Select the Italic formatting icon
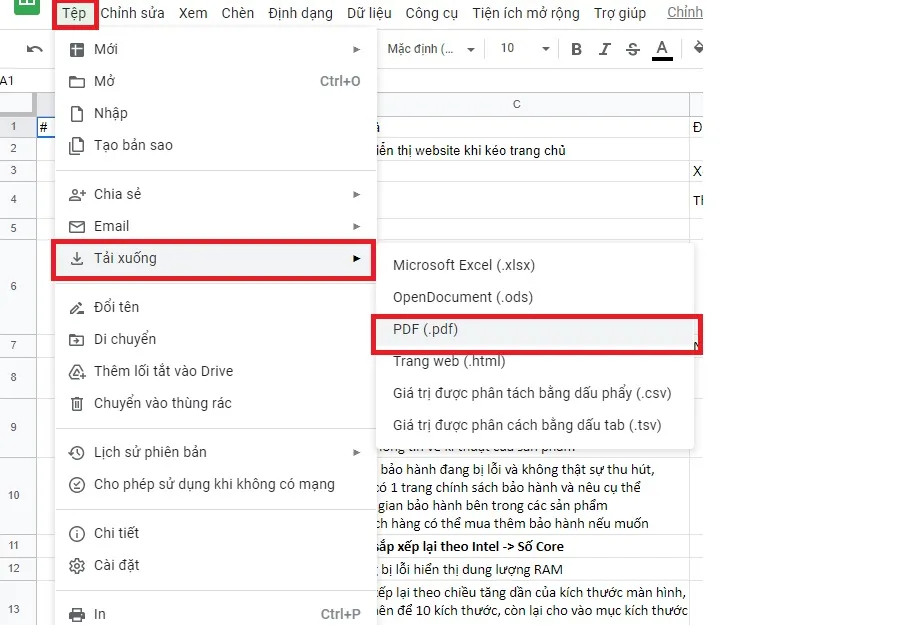This screenshot has height=625, width=907. (x=604, y=47)
